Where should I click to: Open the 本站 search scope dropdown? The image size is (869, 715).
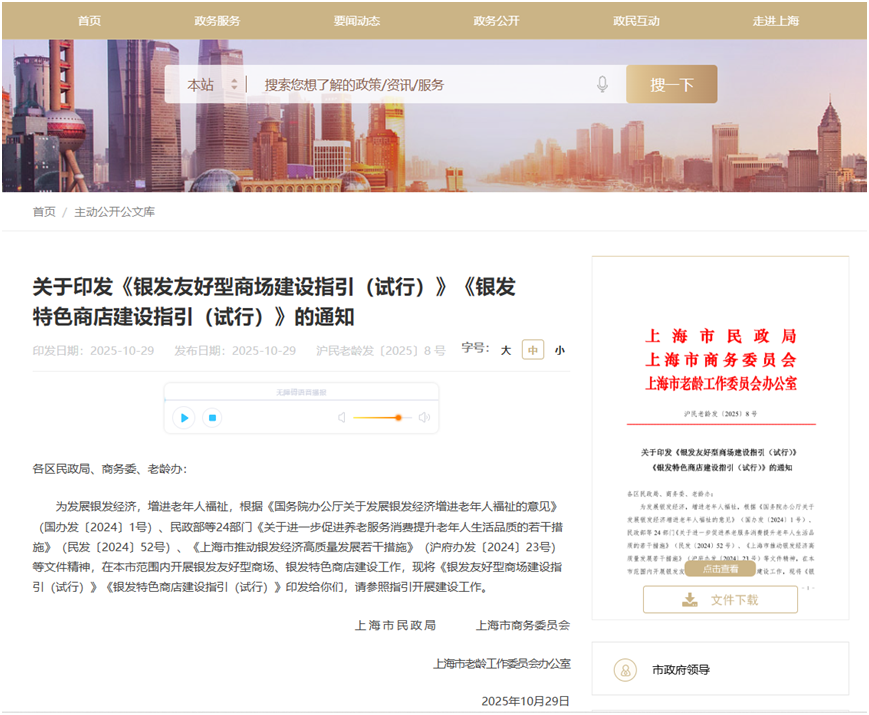[212, 85]
